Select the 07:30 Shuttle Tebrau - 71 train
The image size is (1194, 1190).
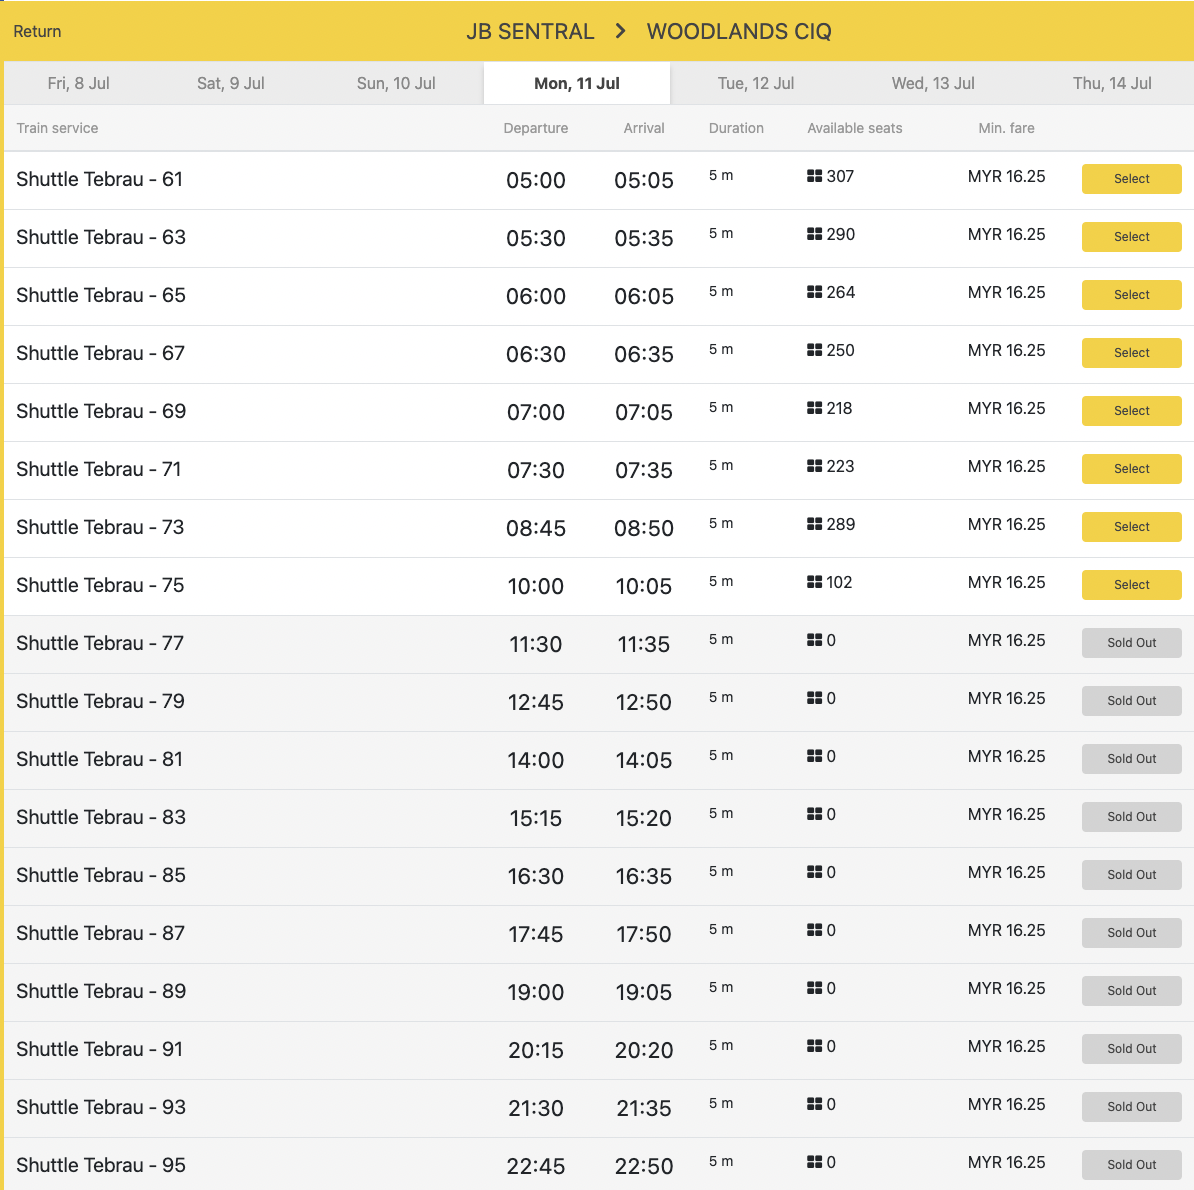point(1132,469)
